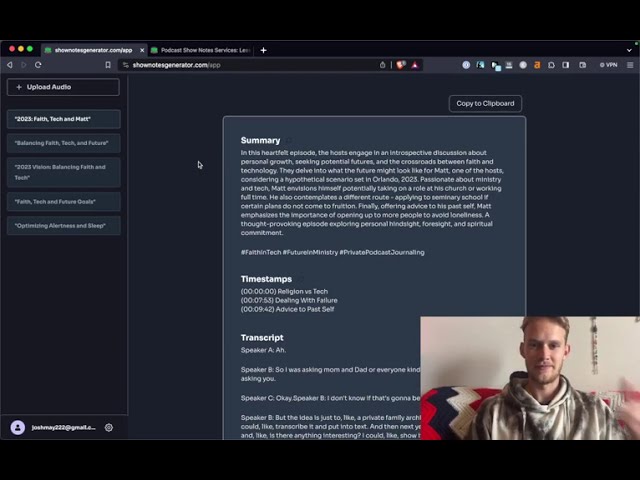Open the Brave Shields lion icon
640x480 pixels.
point(401,65)
